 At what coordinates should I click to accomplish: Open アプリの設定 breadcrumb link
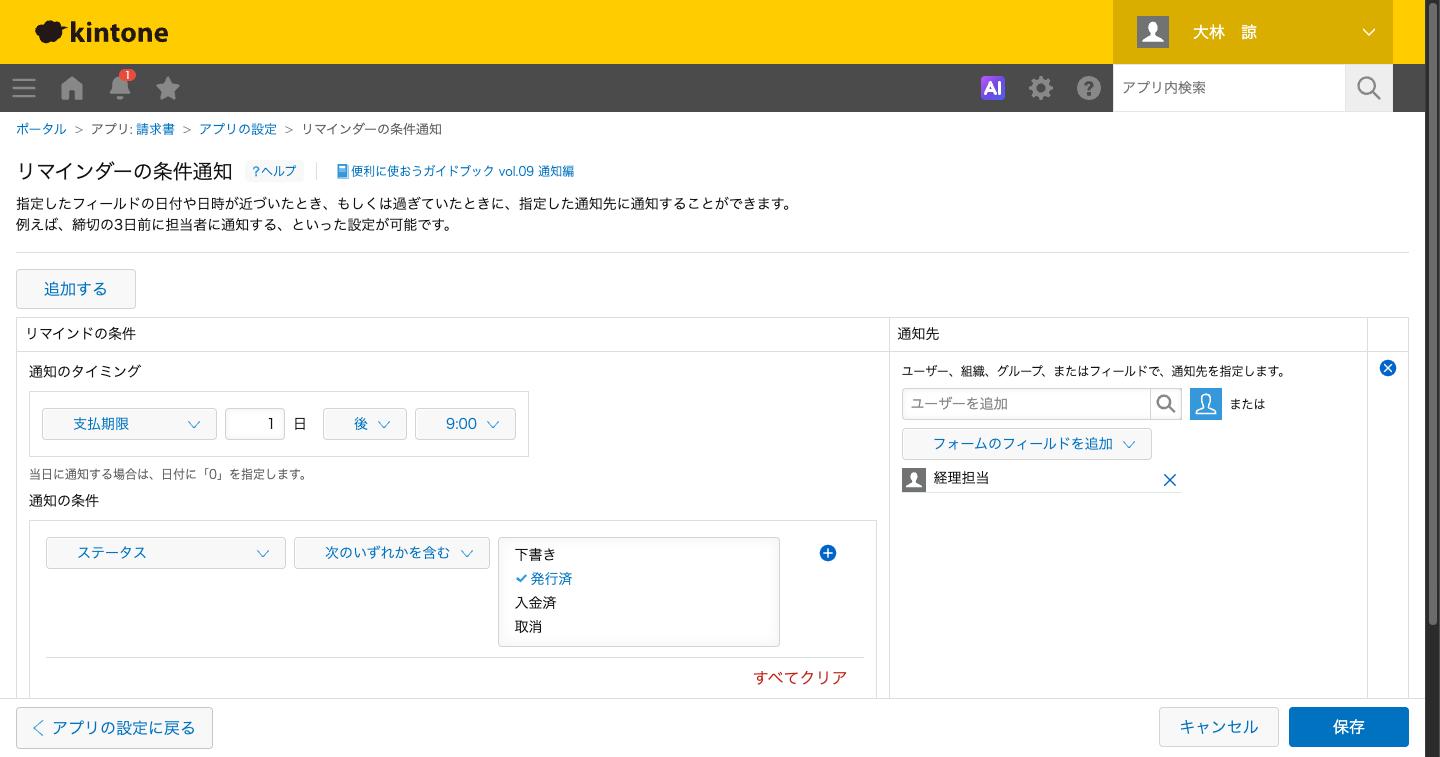click(x=238, y=129)
